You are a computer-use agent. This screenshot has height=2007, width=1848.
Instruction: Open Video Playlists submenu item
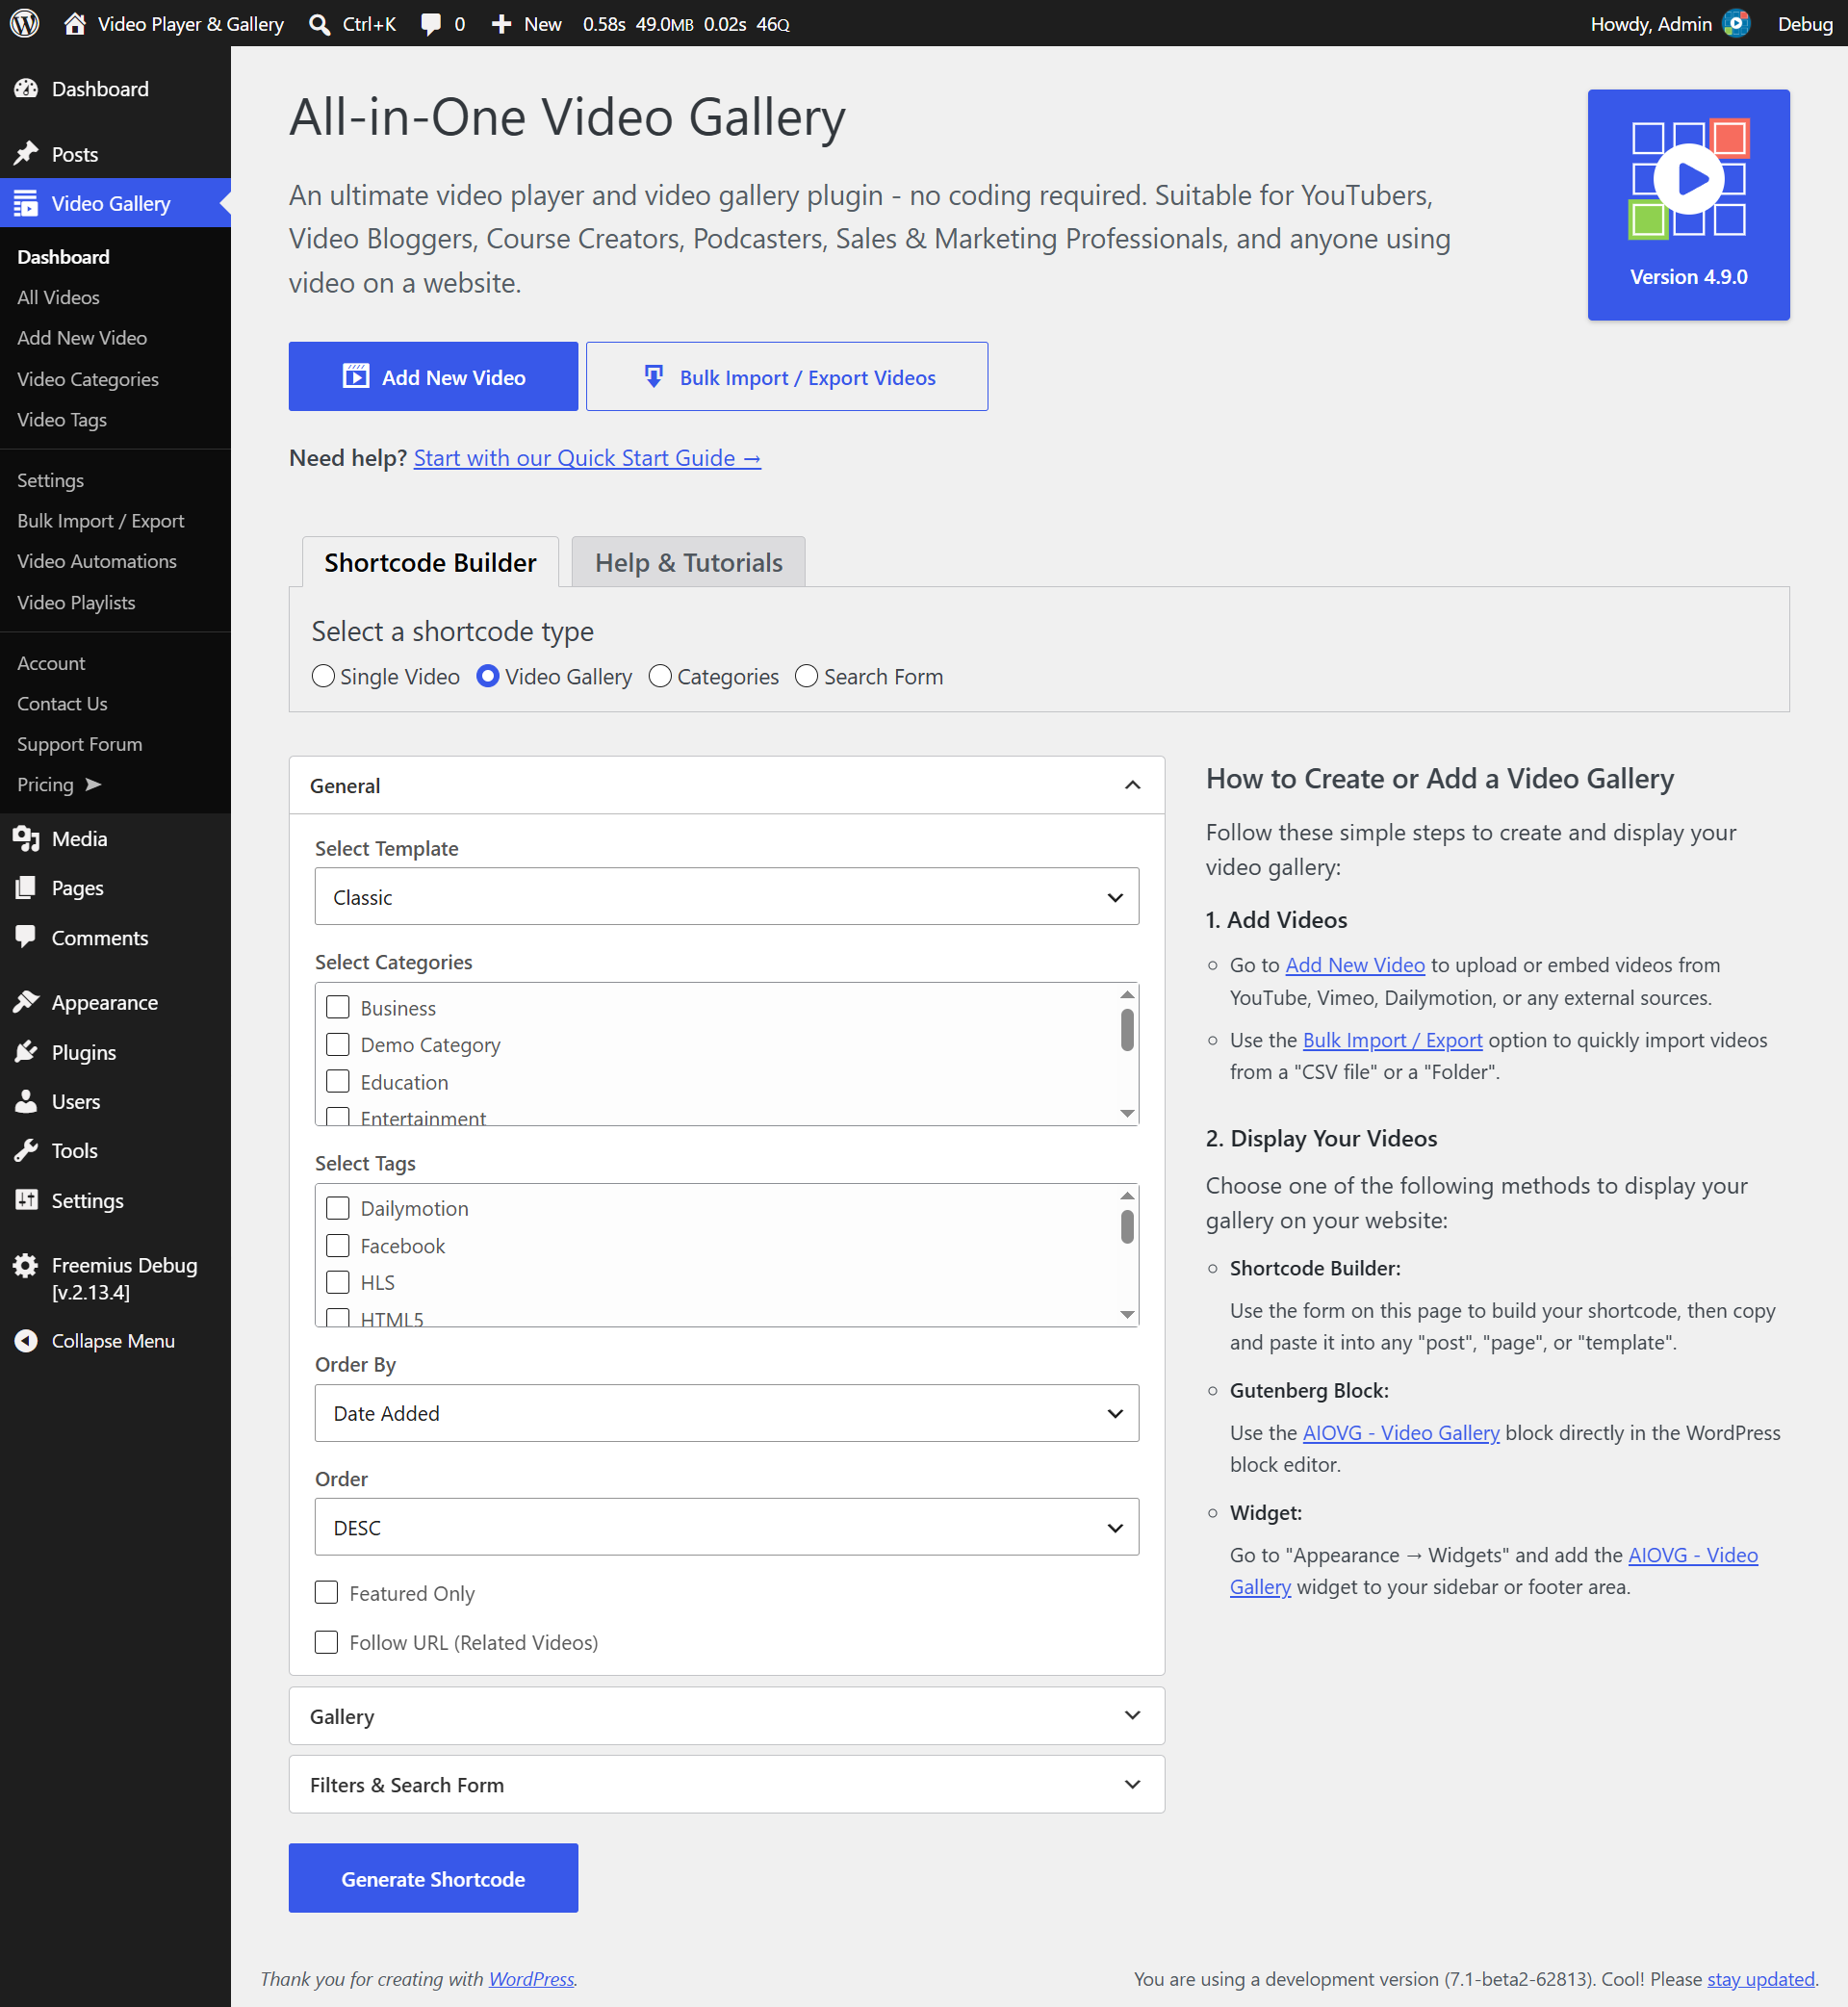pos(76,602)
